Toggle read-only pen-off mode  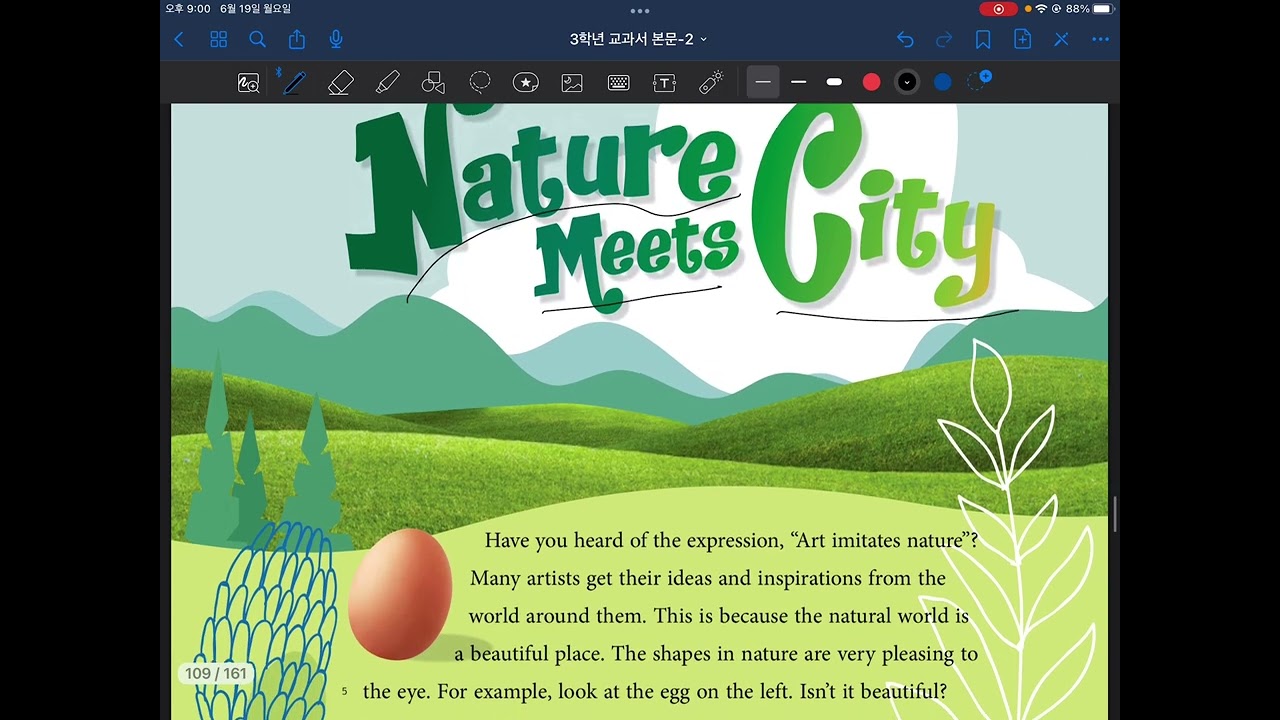[x=1061, y=39]
